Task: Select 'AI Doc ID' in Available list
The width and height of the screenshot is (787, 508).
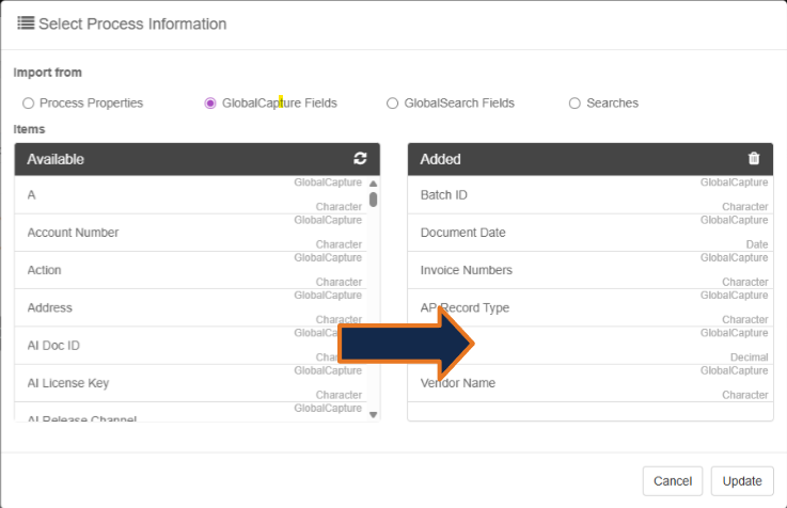Action: point(191,345)
